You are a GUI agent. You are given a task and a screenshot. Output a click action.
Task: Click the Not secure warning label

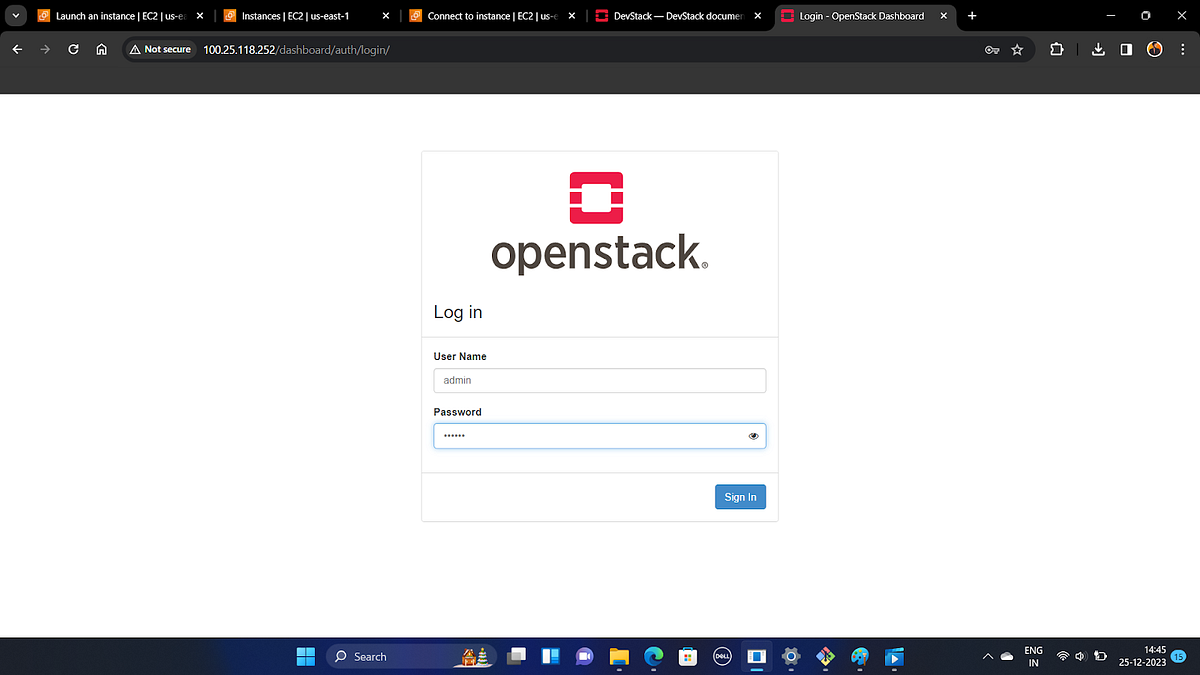(x=160, y=48)
